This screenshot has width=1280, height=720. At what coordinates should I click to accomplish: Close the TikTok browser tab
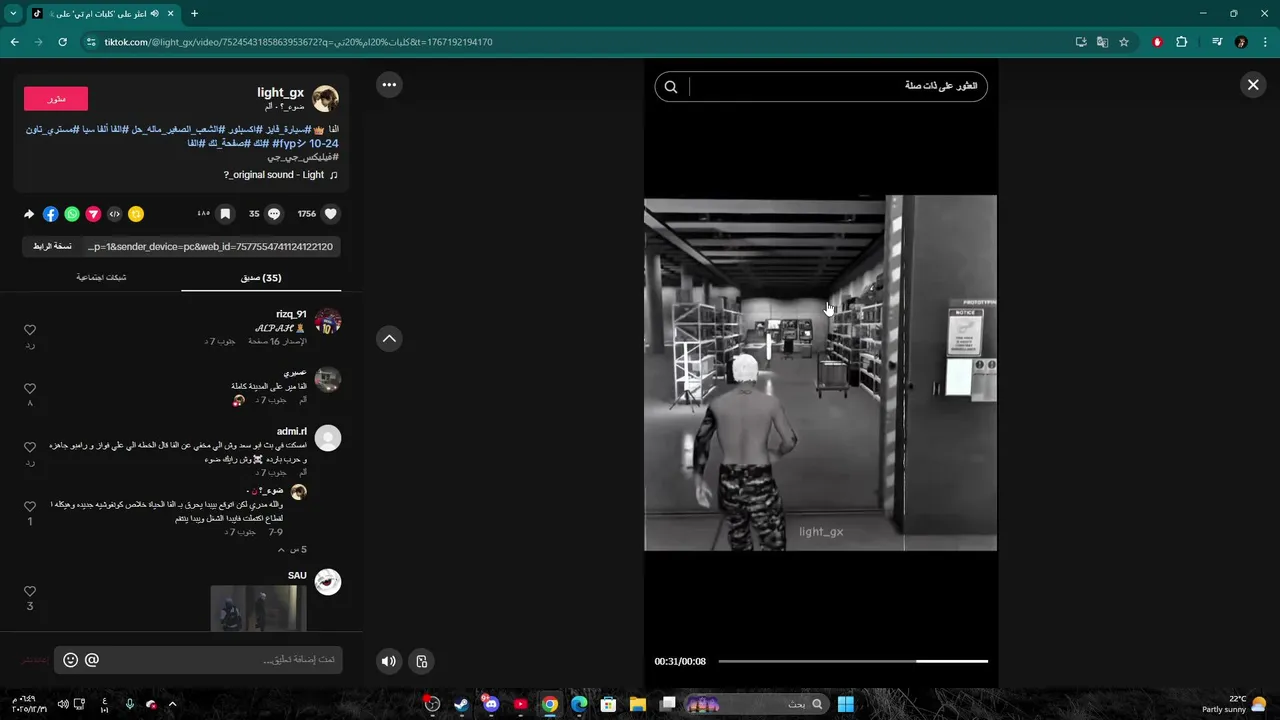pyautogui.click(x=172, y=14)
